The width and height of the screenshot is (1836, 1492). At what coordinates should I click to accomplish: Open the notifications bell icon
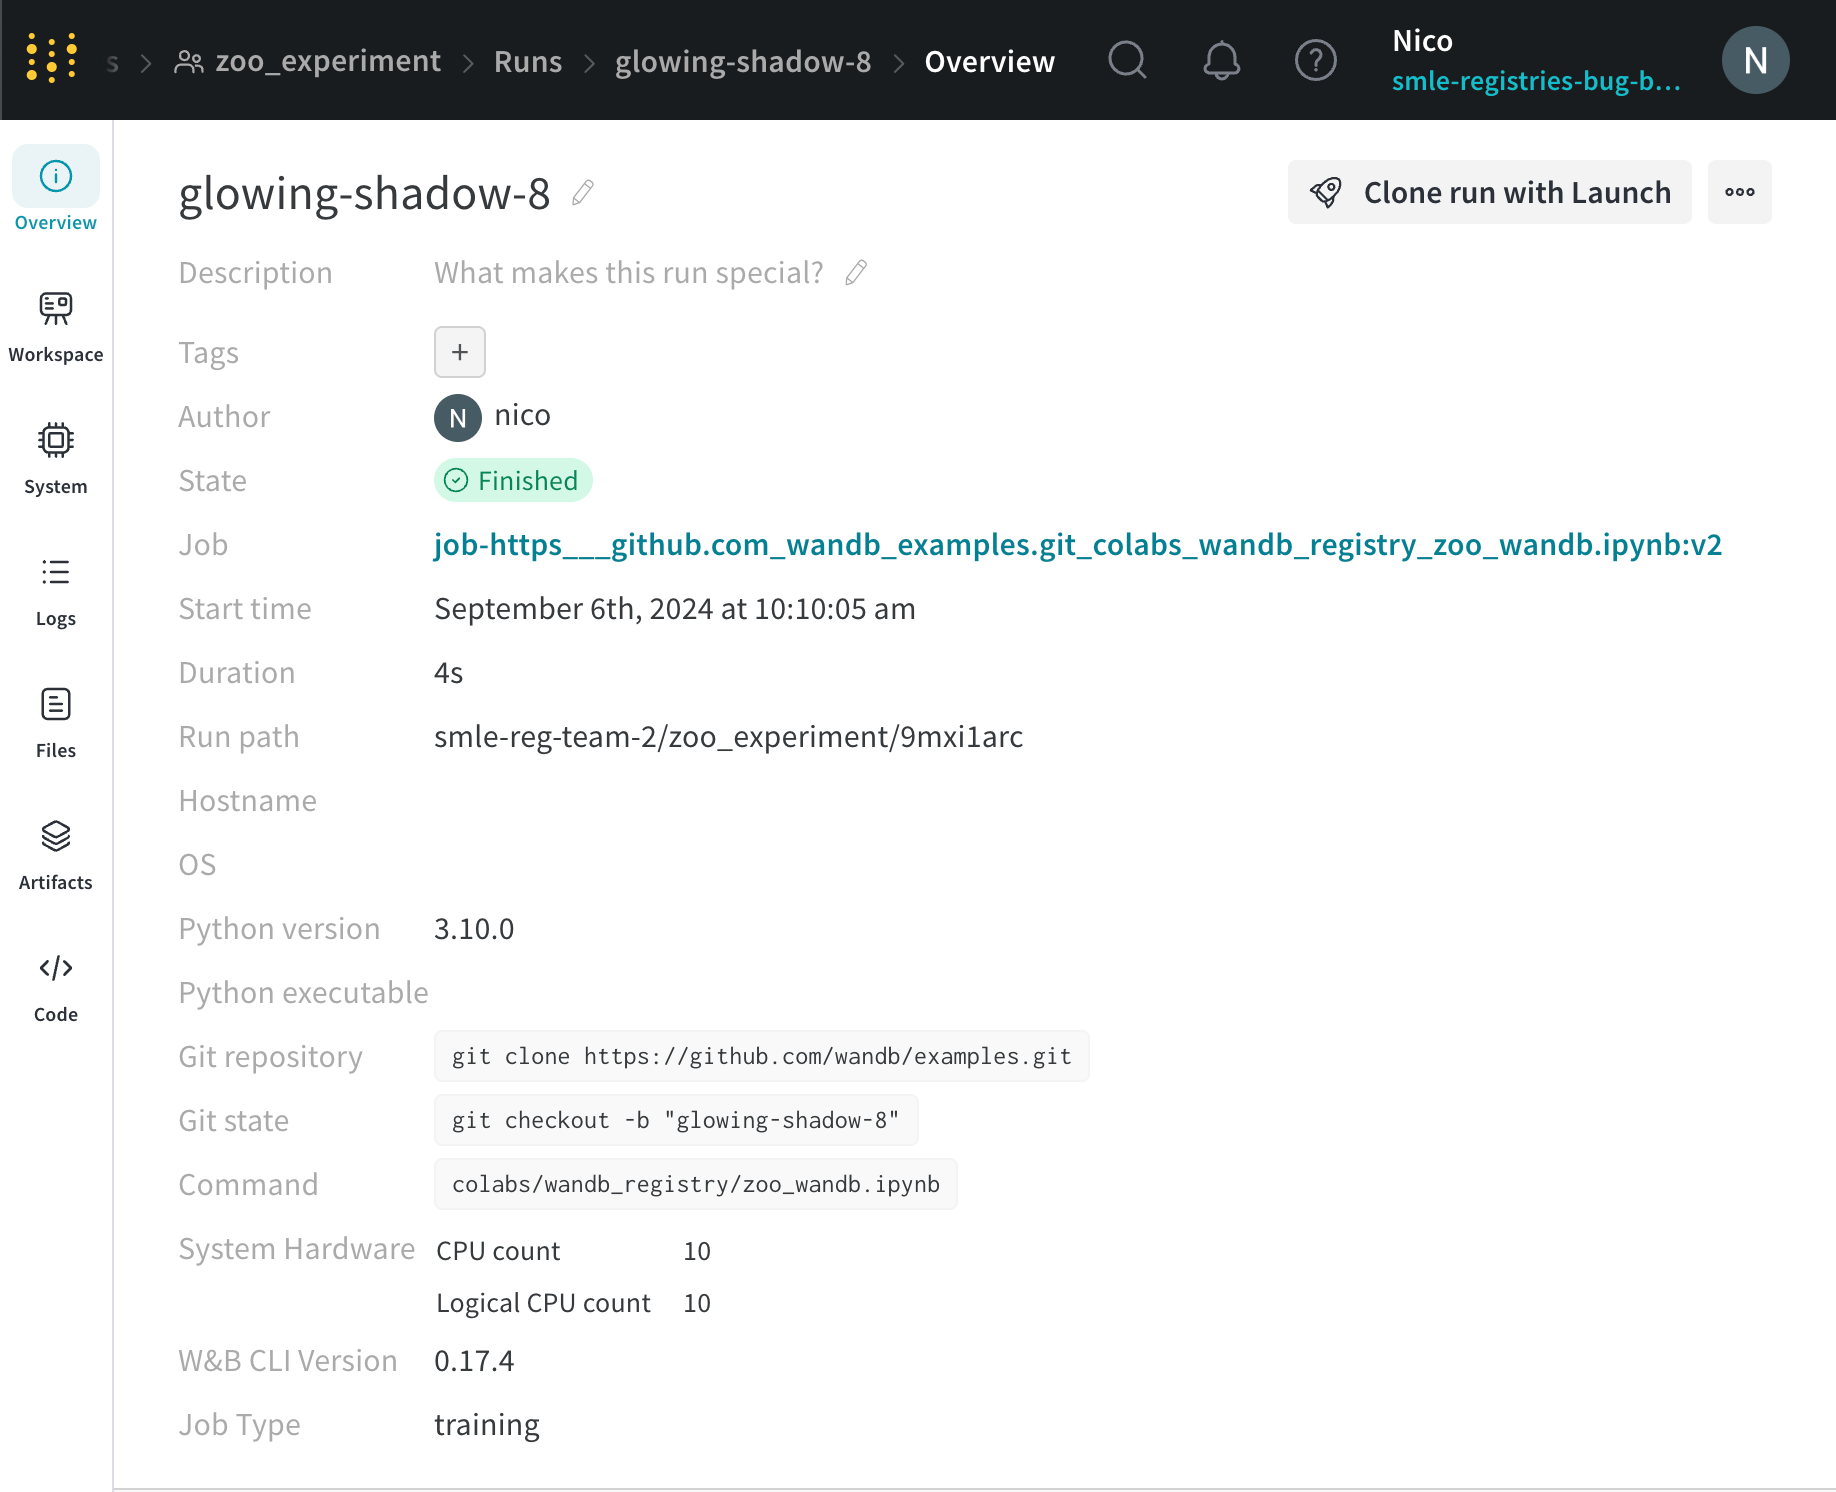coord(1221,60)
